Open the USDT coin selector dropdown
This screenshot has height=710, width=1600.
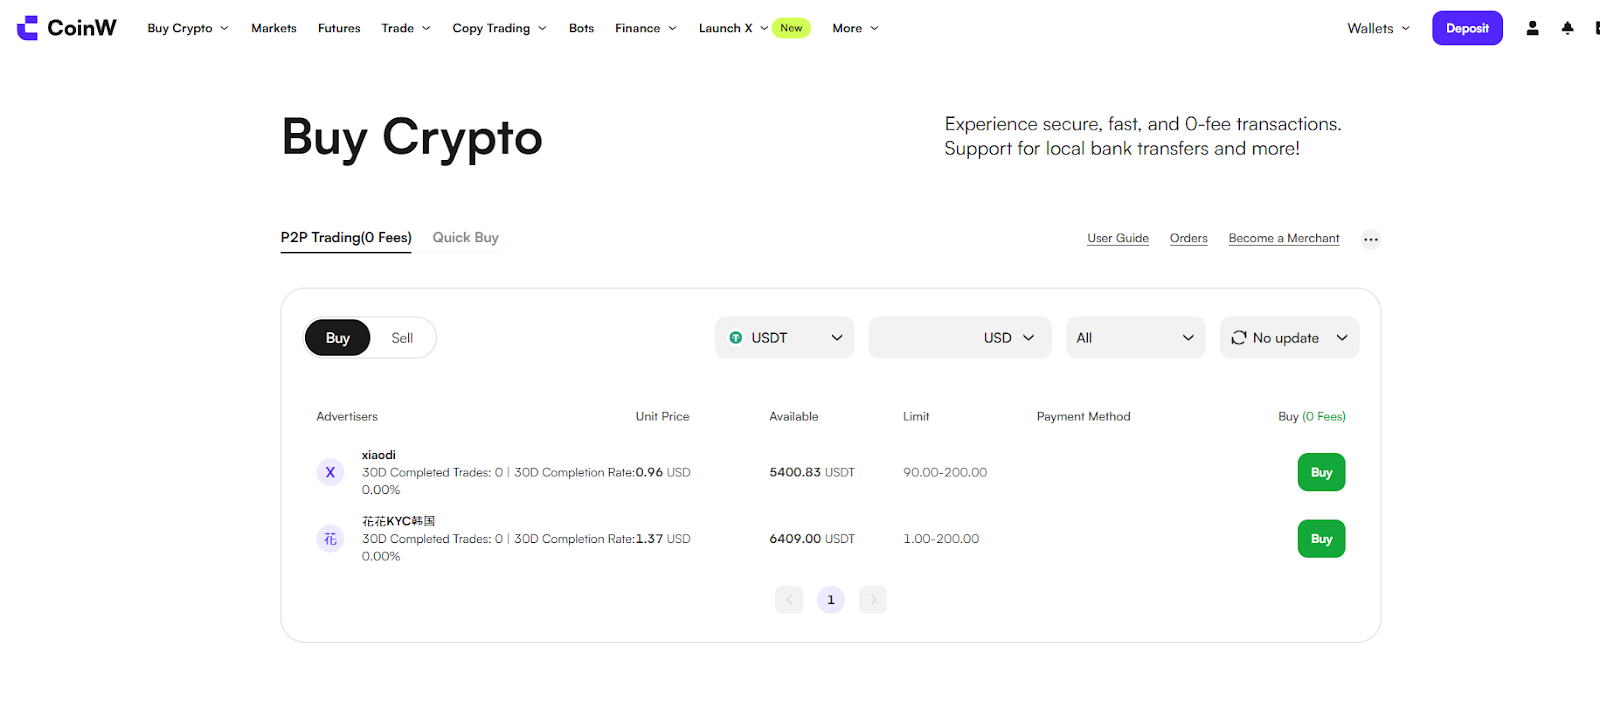[x=785, y=338]
